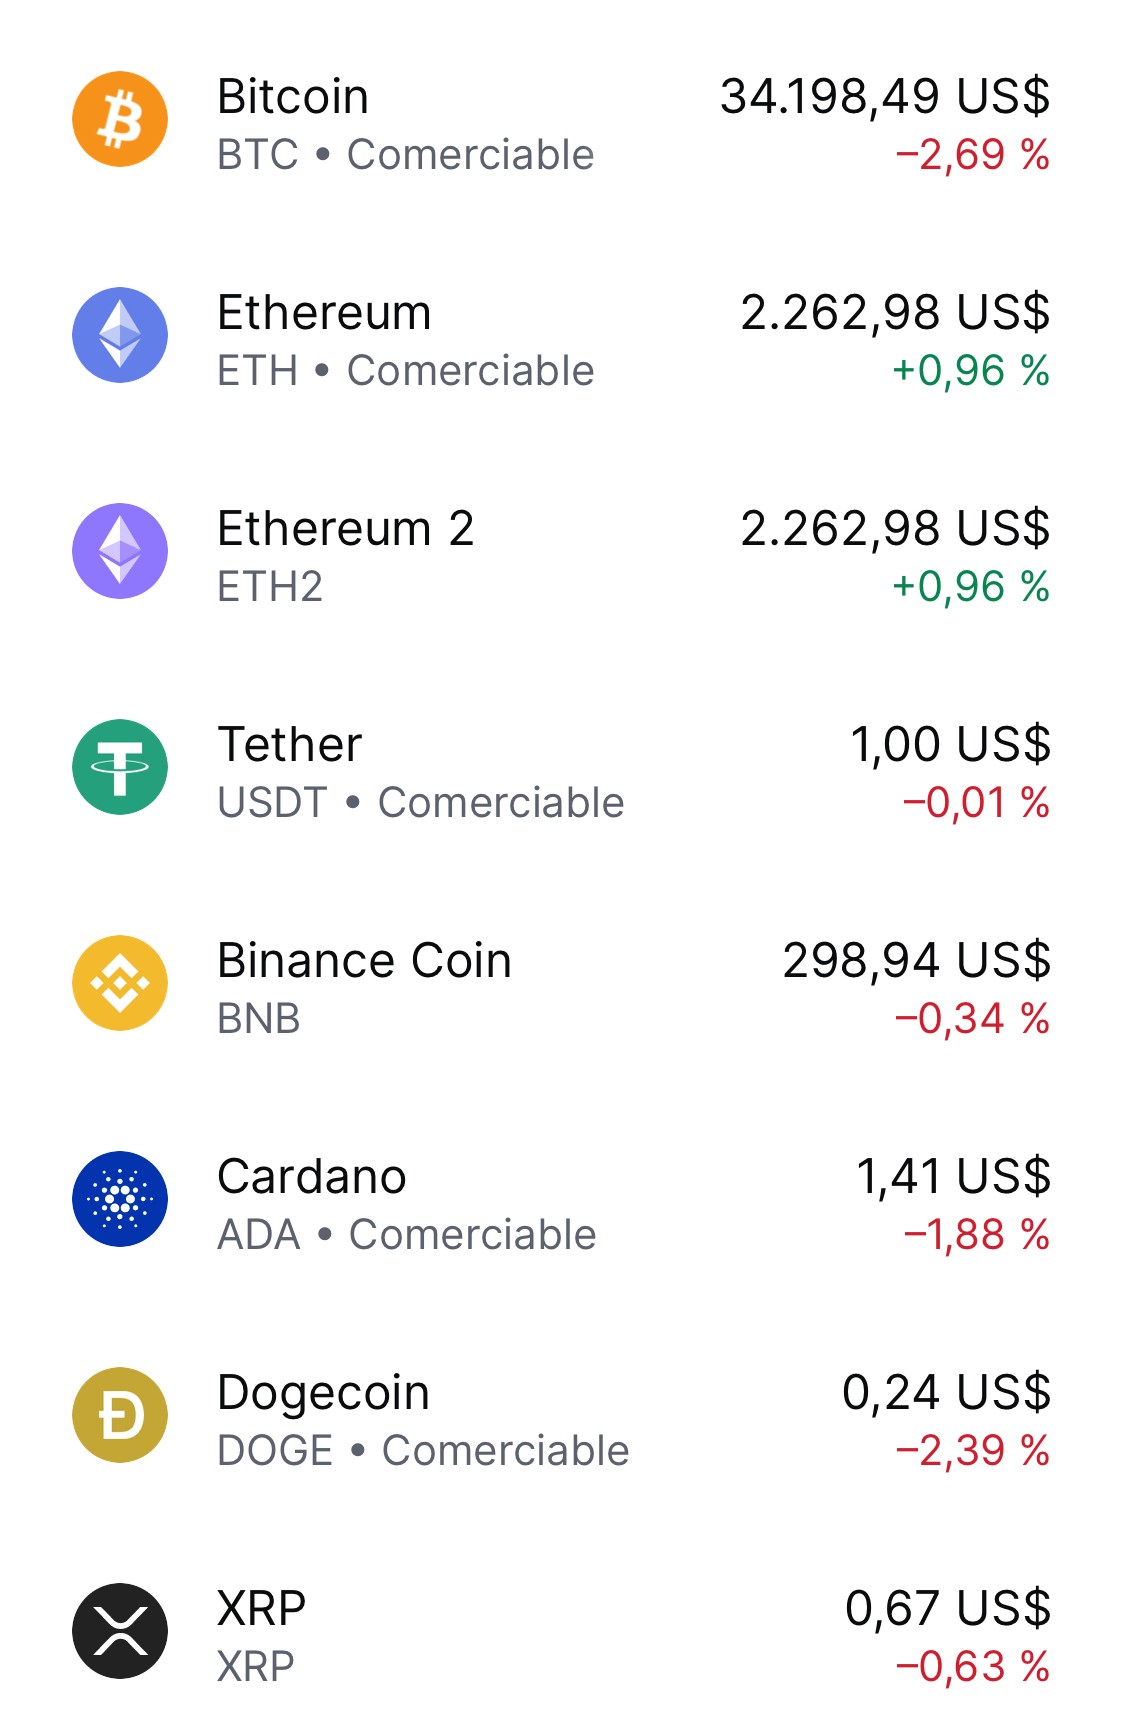Screen dimensions: 1125x1736
Task: Tap the XRP price 0,67 US$
Action: (948, 1609)
